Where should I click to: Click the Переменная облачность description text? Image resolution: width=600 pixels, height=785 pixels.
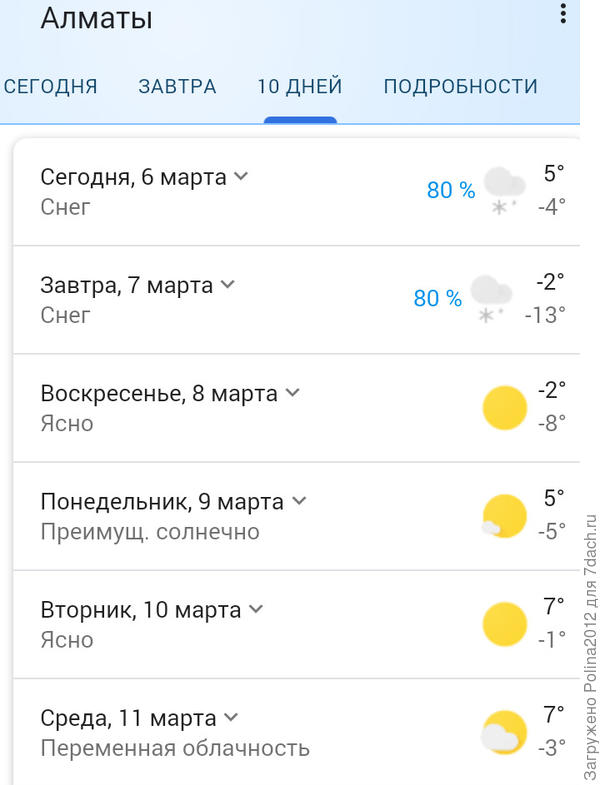(x=175, y=747)
